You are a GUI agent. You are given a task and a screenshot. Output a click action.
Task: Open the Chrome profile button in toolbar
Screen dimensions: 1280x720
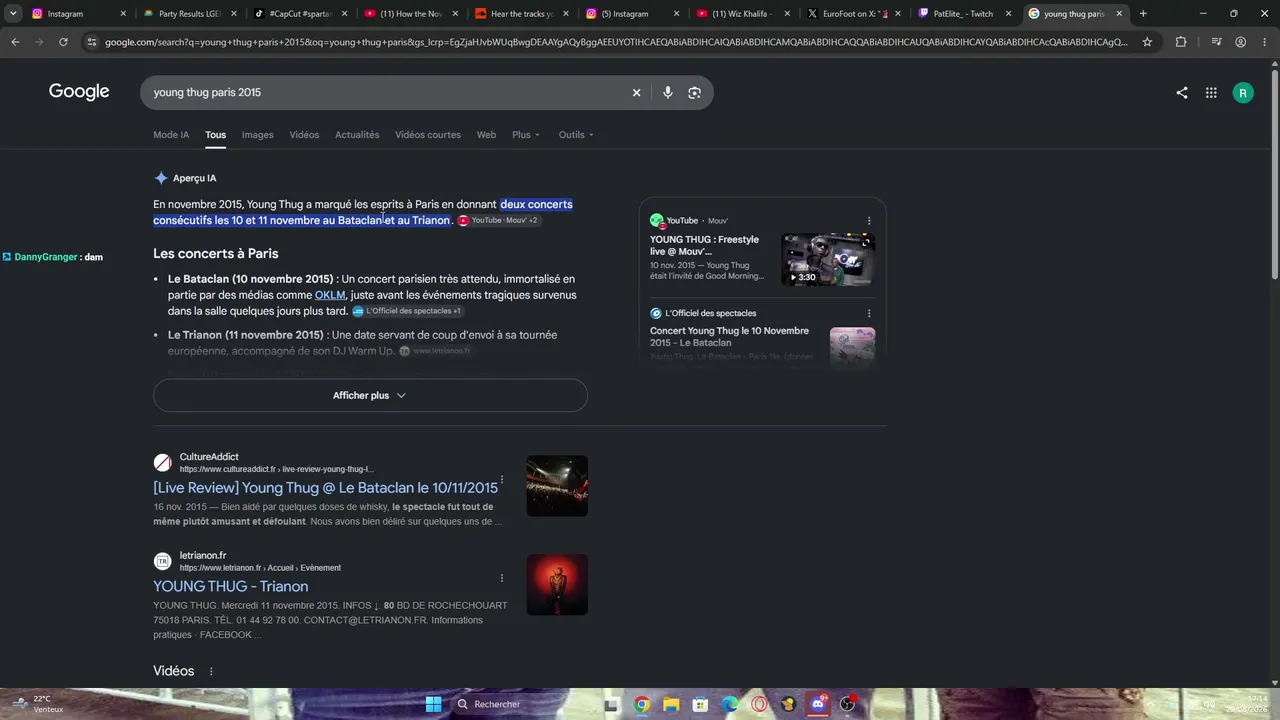[x=1240, y=42]
